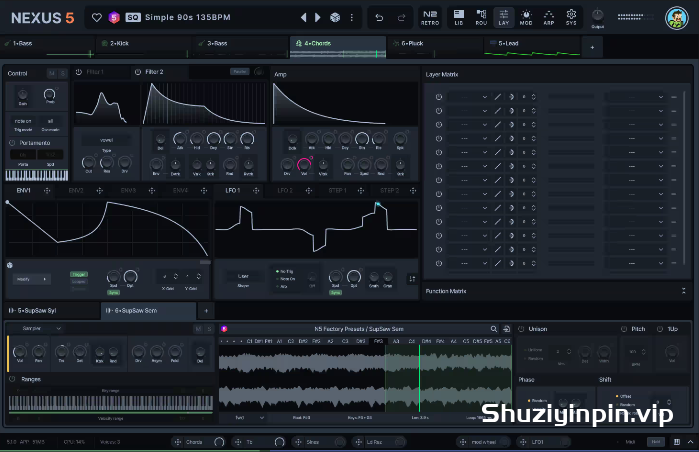Toggle ENV1 Trigger mode button
Image resolution: width=699 pixels, height=452 pixels.
point(79,274)
